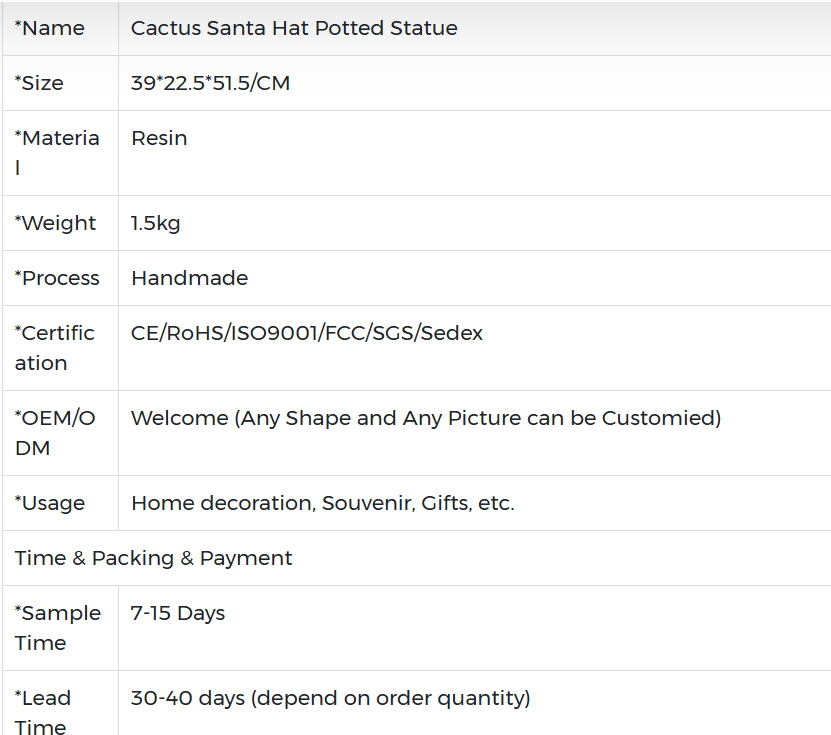Click the "Cactus Santa Hat Potted Statue" name value
The image size is (831, 735).
(294, 28)
